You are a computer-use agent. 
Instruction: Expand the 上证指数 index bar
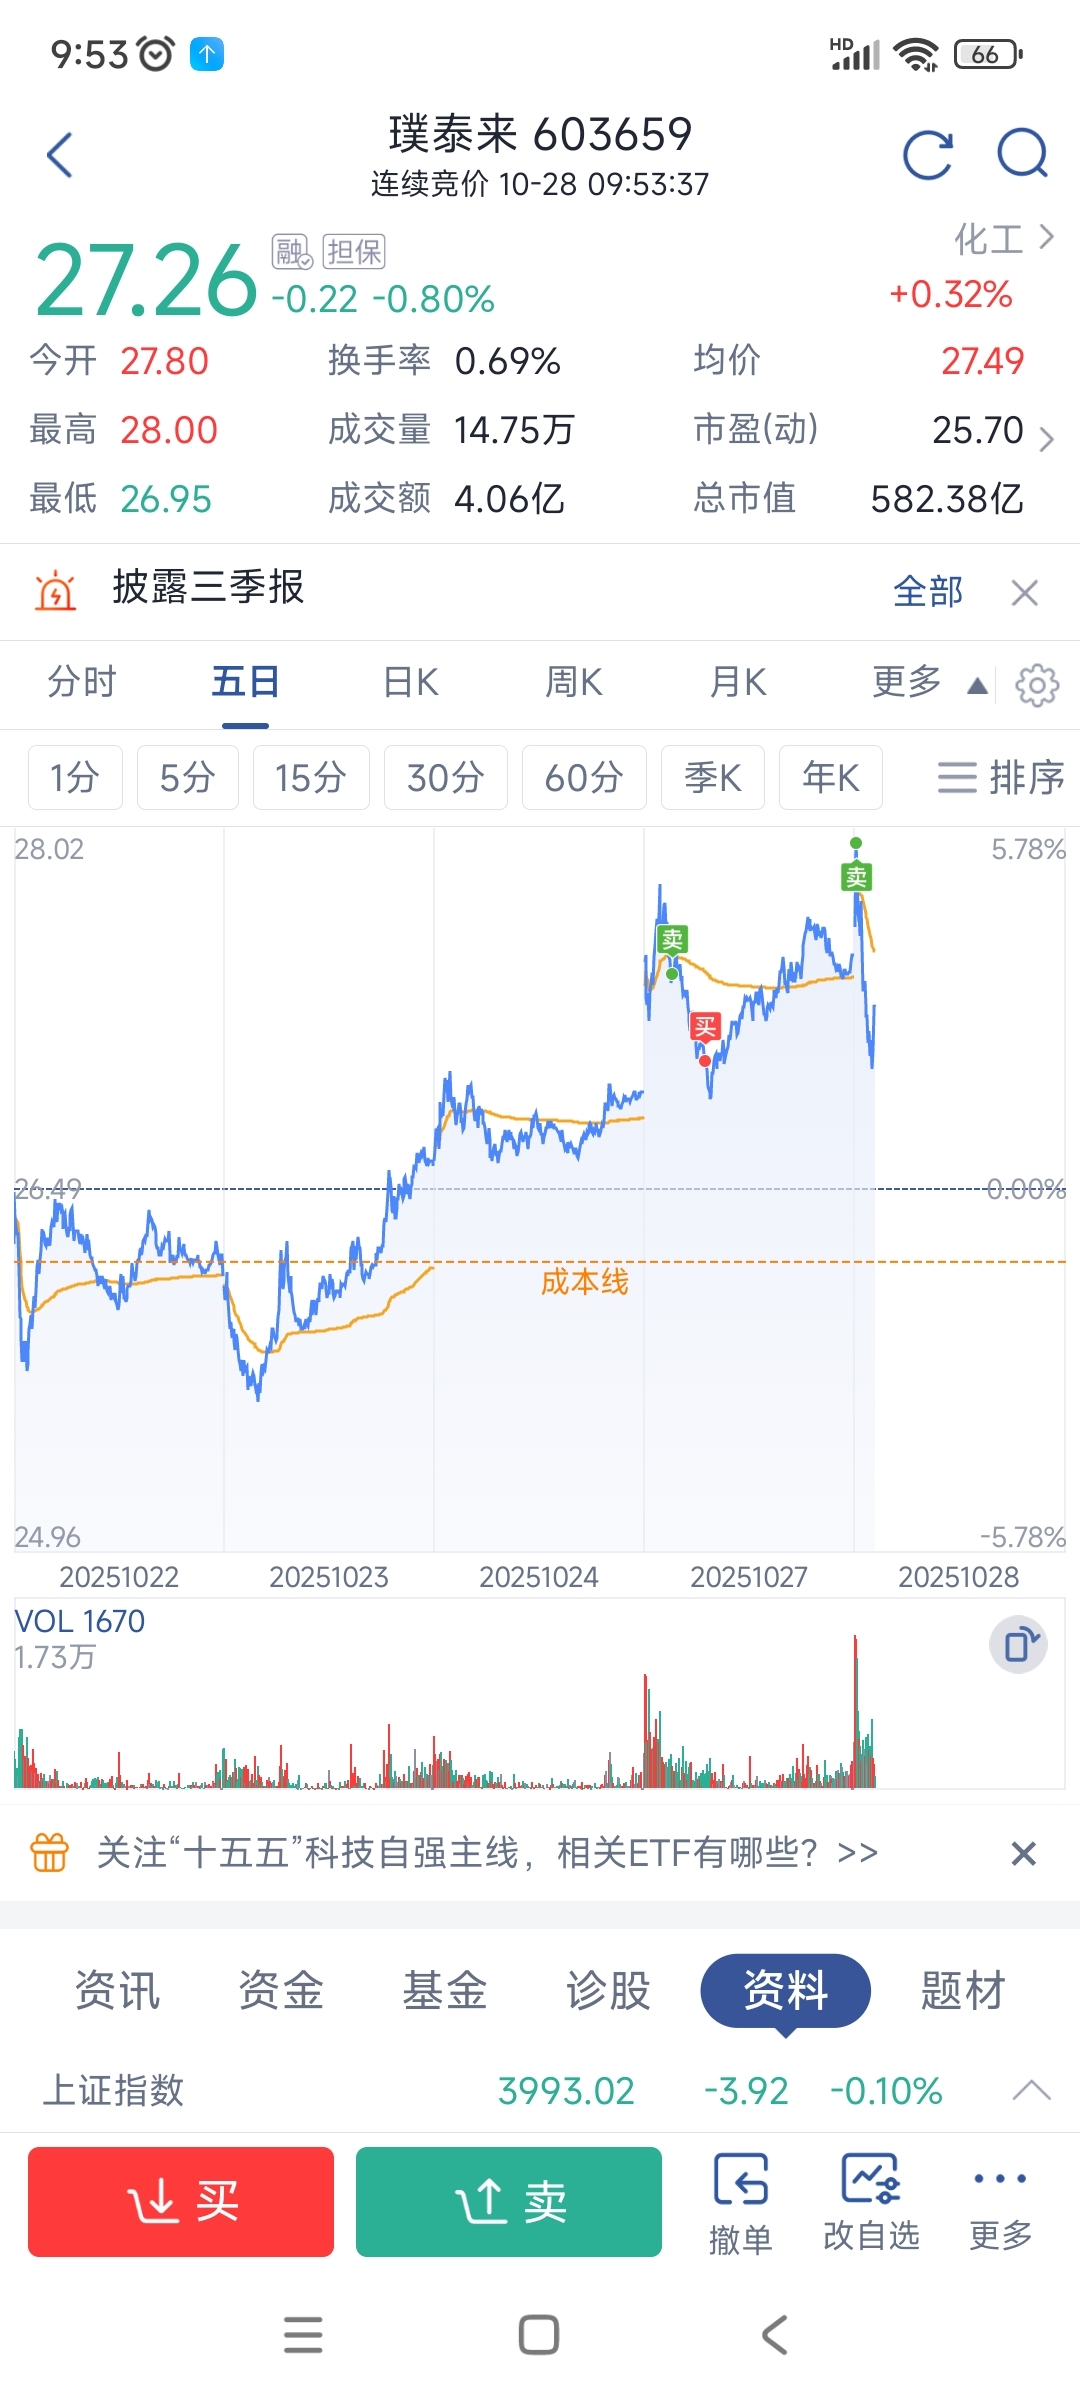click(x=1031, y=2090)
